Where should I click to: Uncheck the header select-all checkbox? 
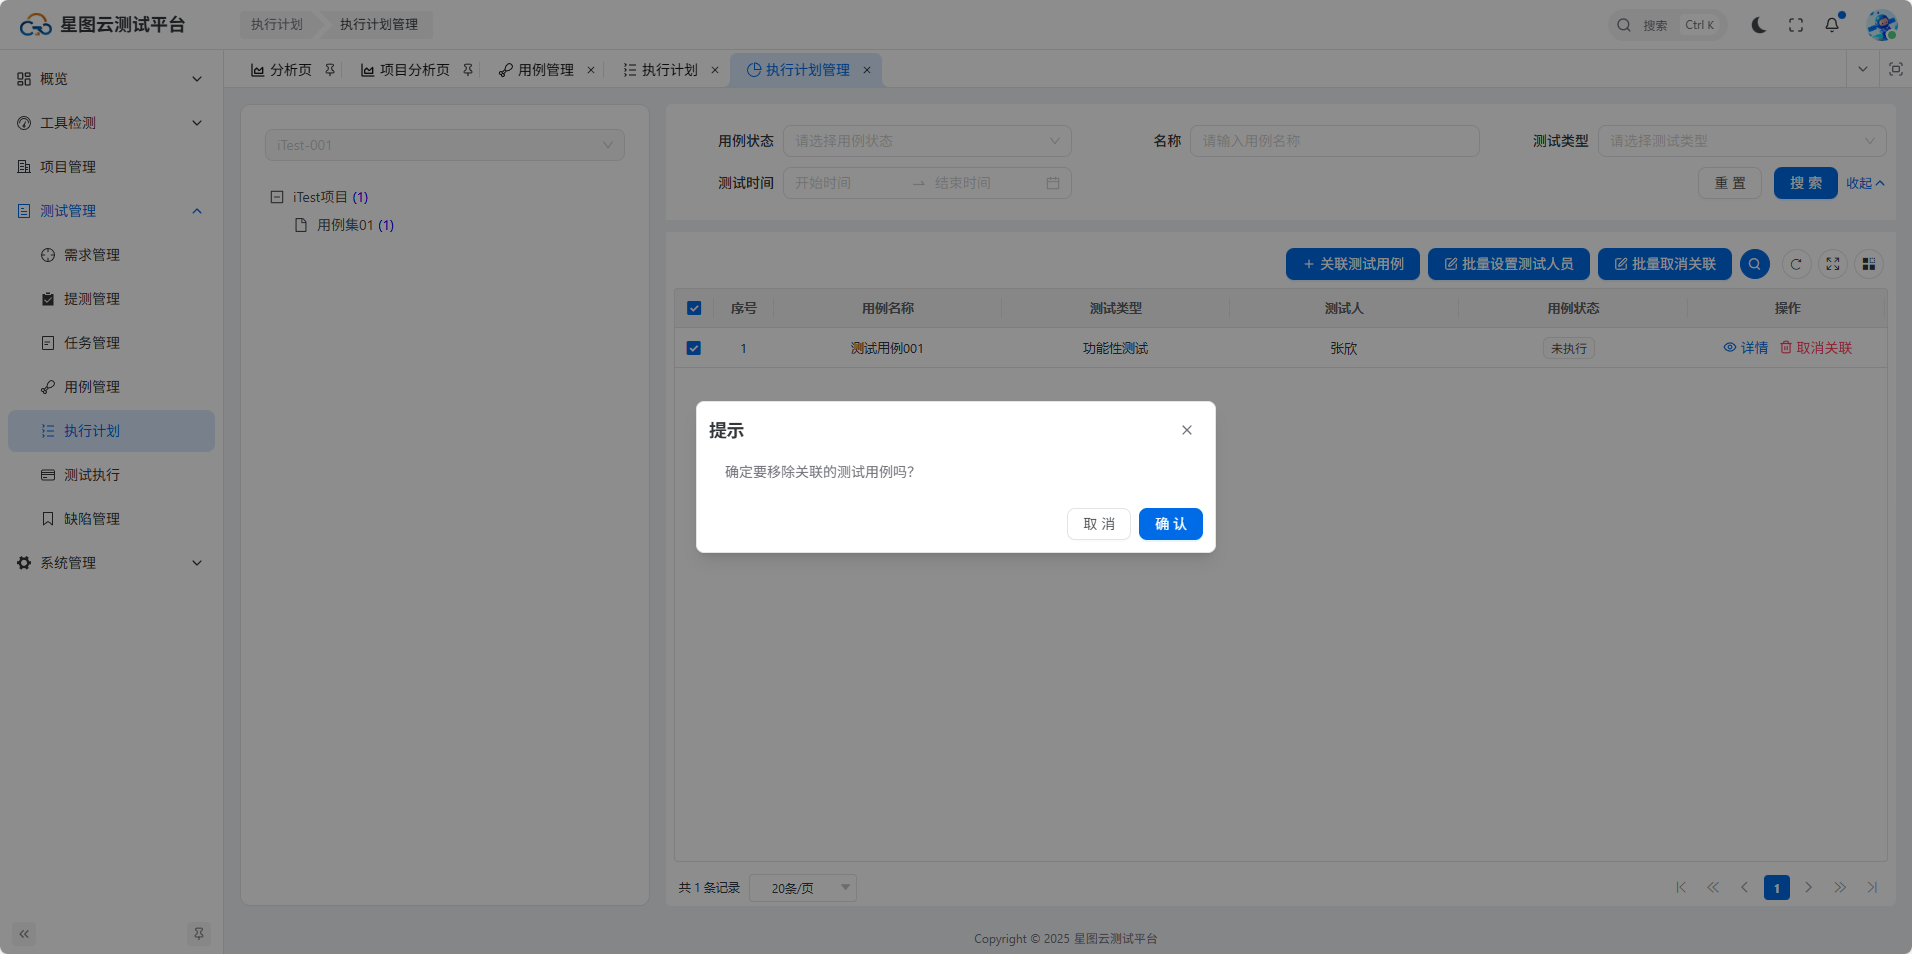click(694, 308)
